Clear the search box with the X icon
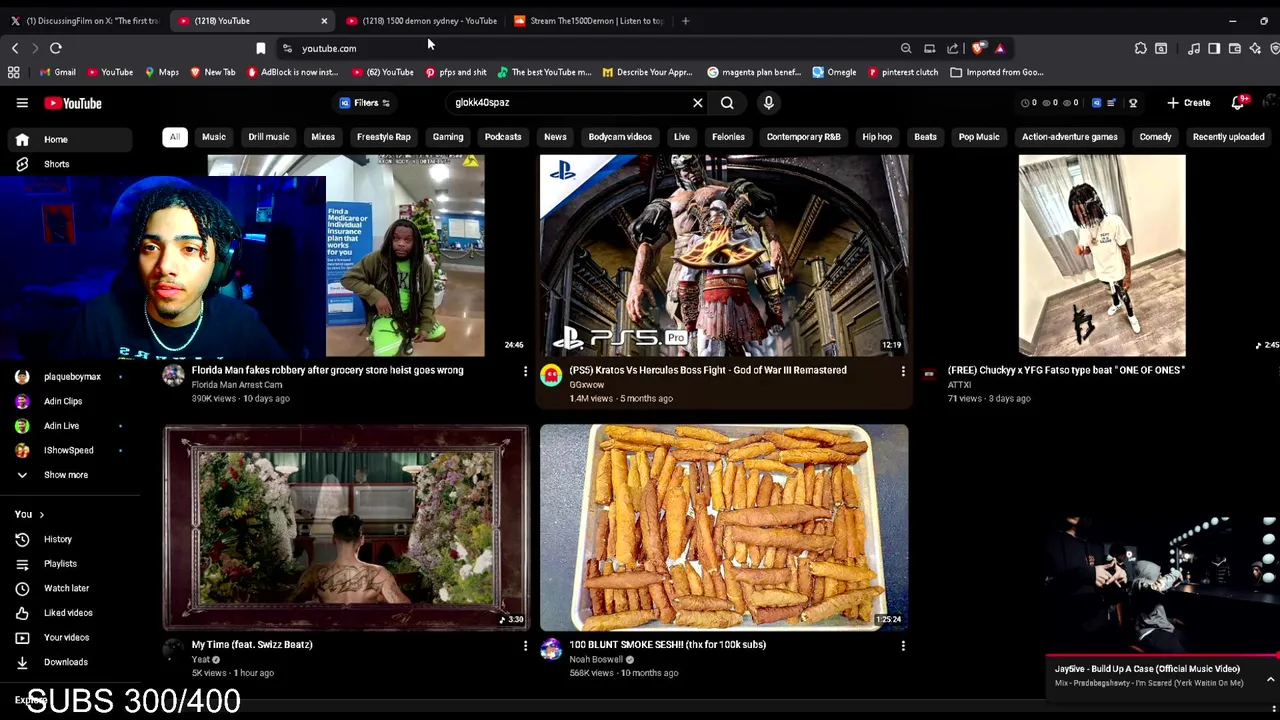The width and height of the screenshot is (1280, 720). pyautogui.click(x=698, y=102)
